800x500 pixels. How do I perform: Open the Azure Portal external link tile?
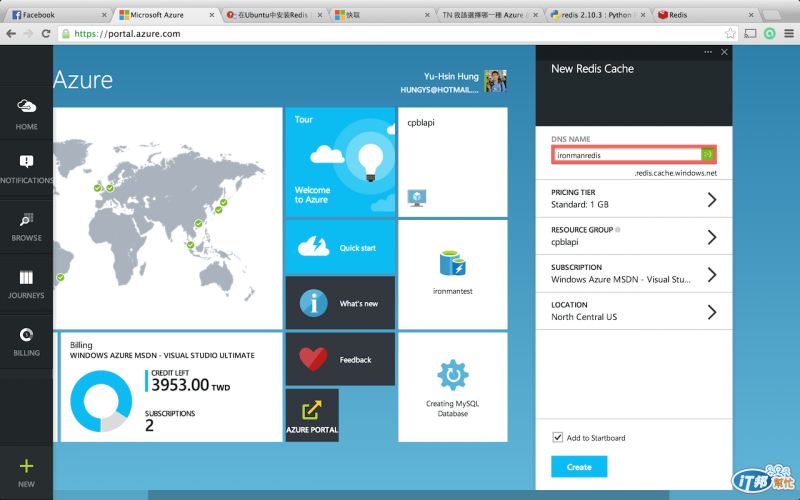pyautogui.click(x=312, y=415)
